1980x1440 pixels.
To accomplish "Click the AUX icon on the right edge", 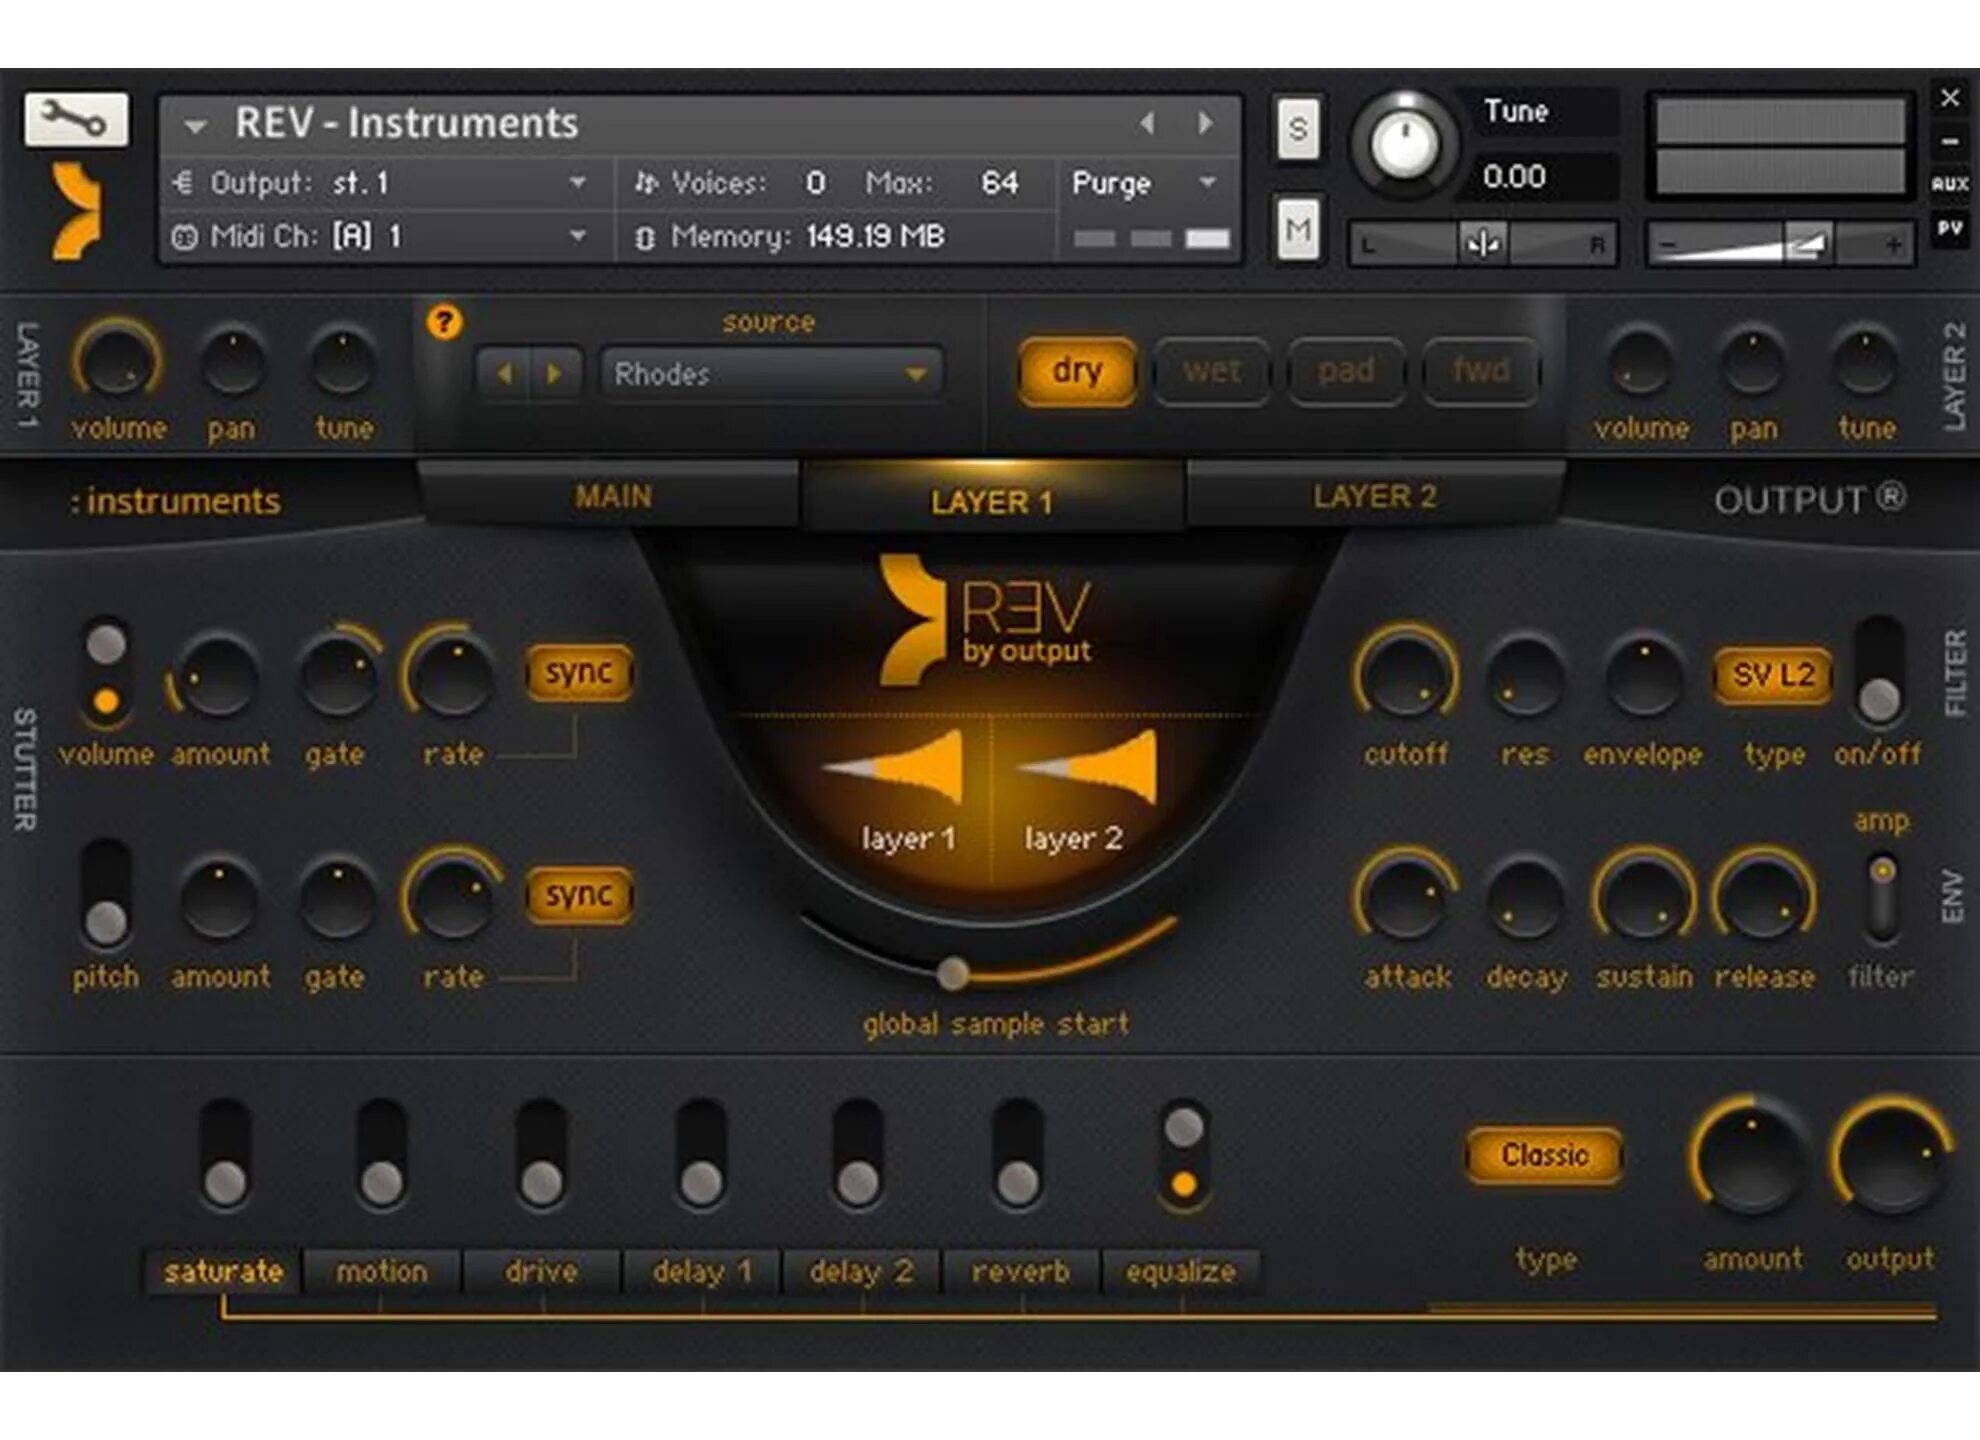I will point(1951,182).
